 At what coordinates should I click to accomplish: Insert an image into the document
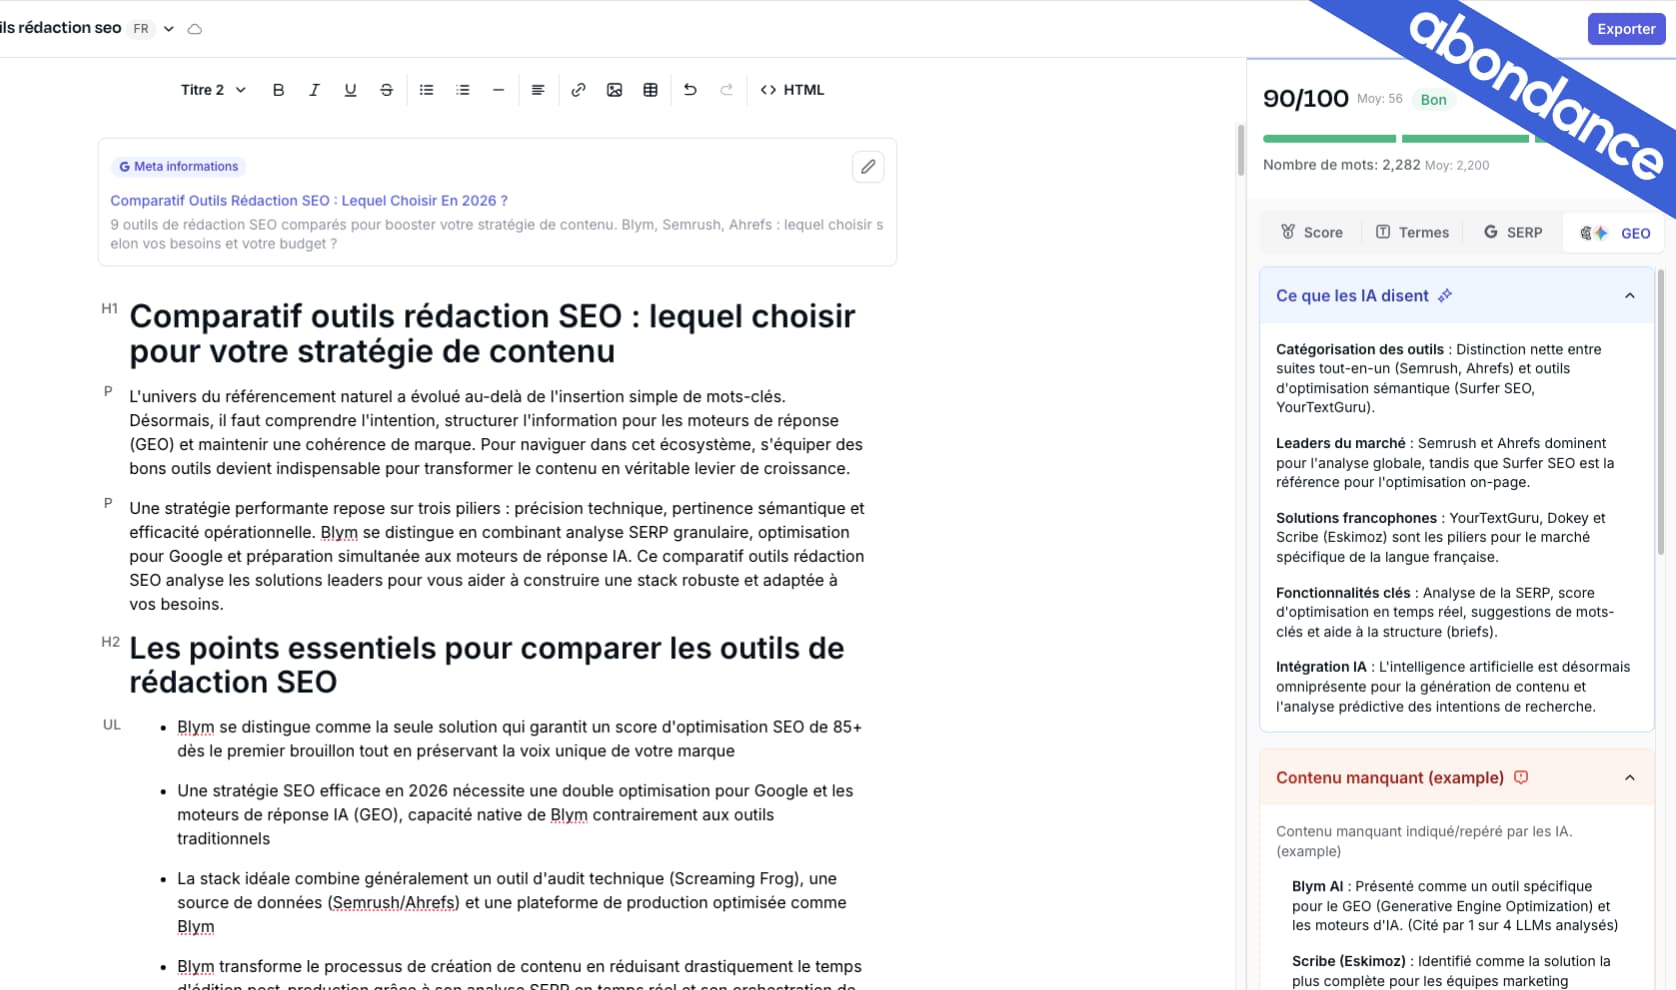point(614,90)
